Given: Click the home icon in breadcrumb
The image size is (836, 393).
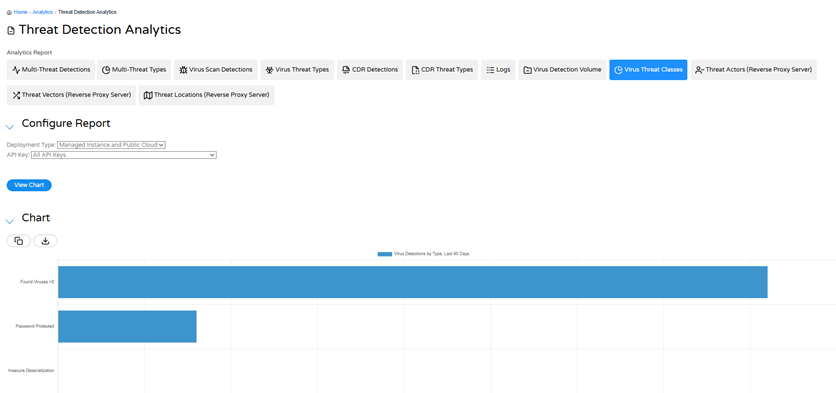Looking at the screenshot, I should (9, 12).
